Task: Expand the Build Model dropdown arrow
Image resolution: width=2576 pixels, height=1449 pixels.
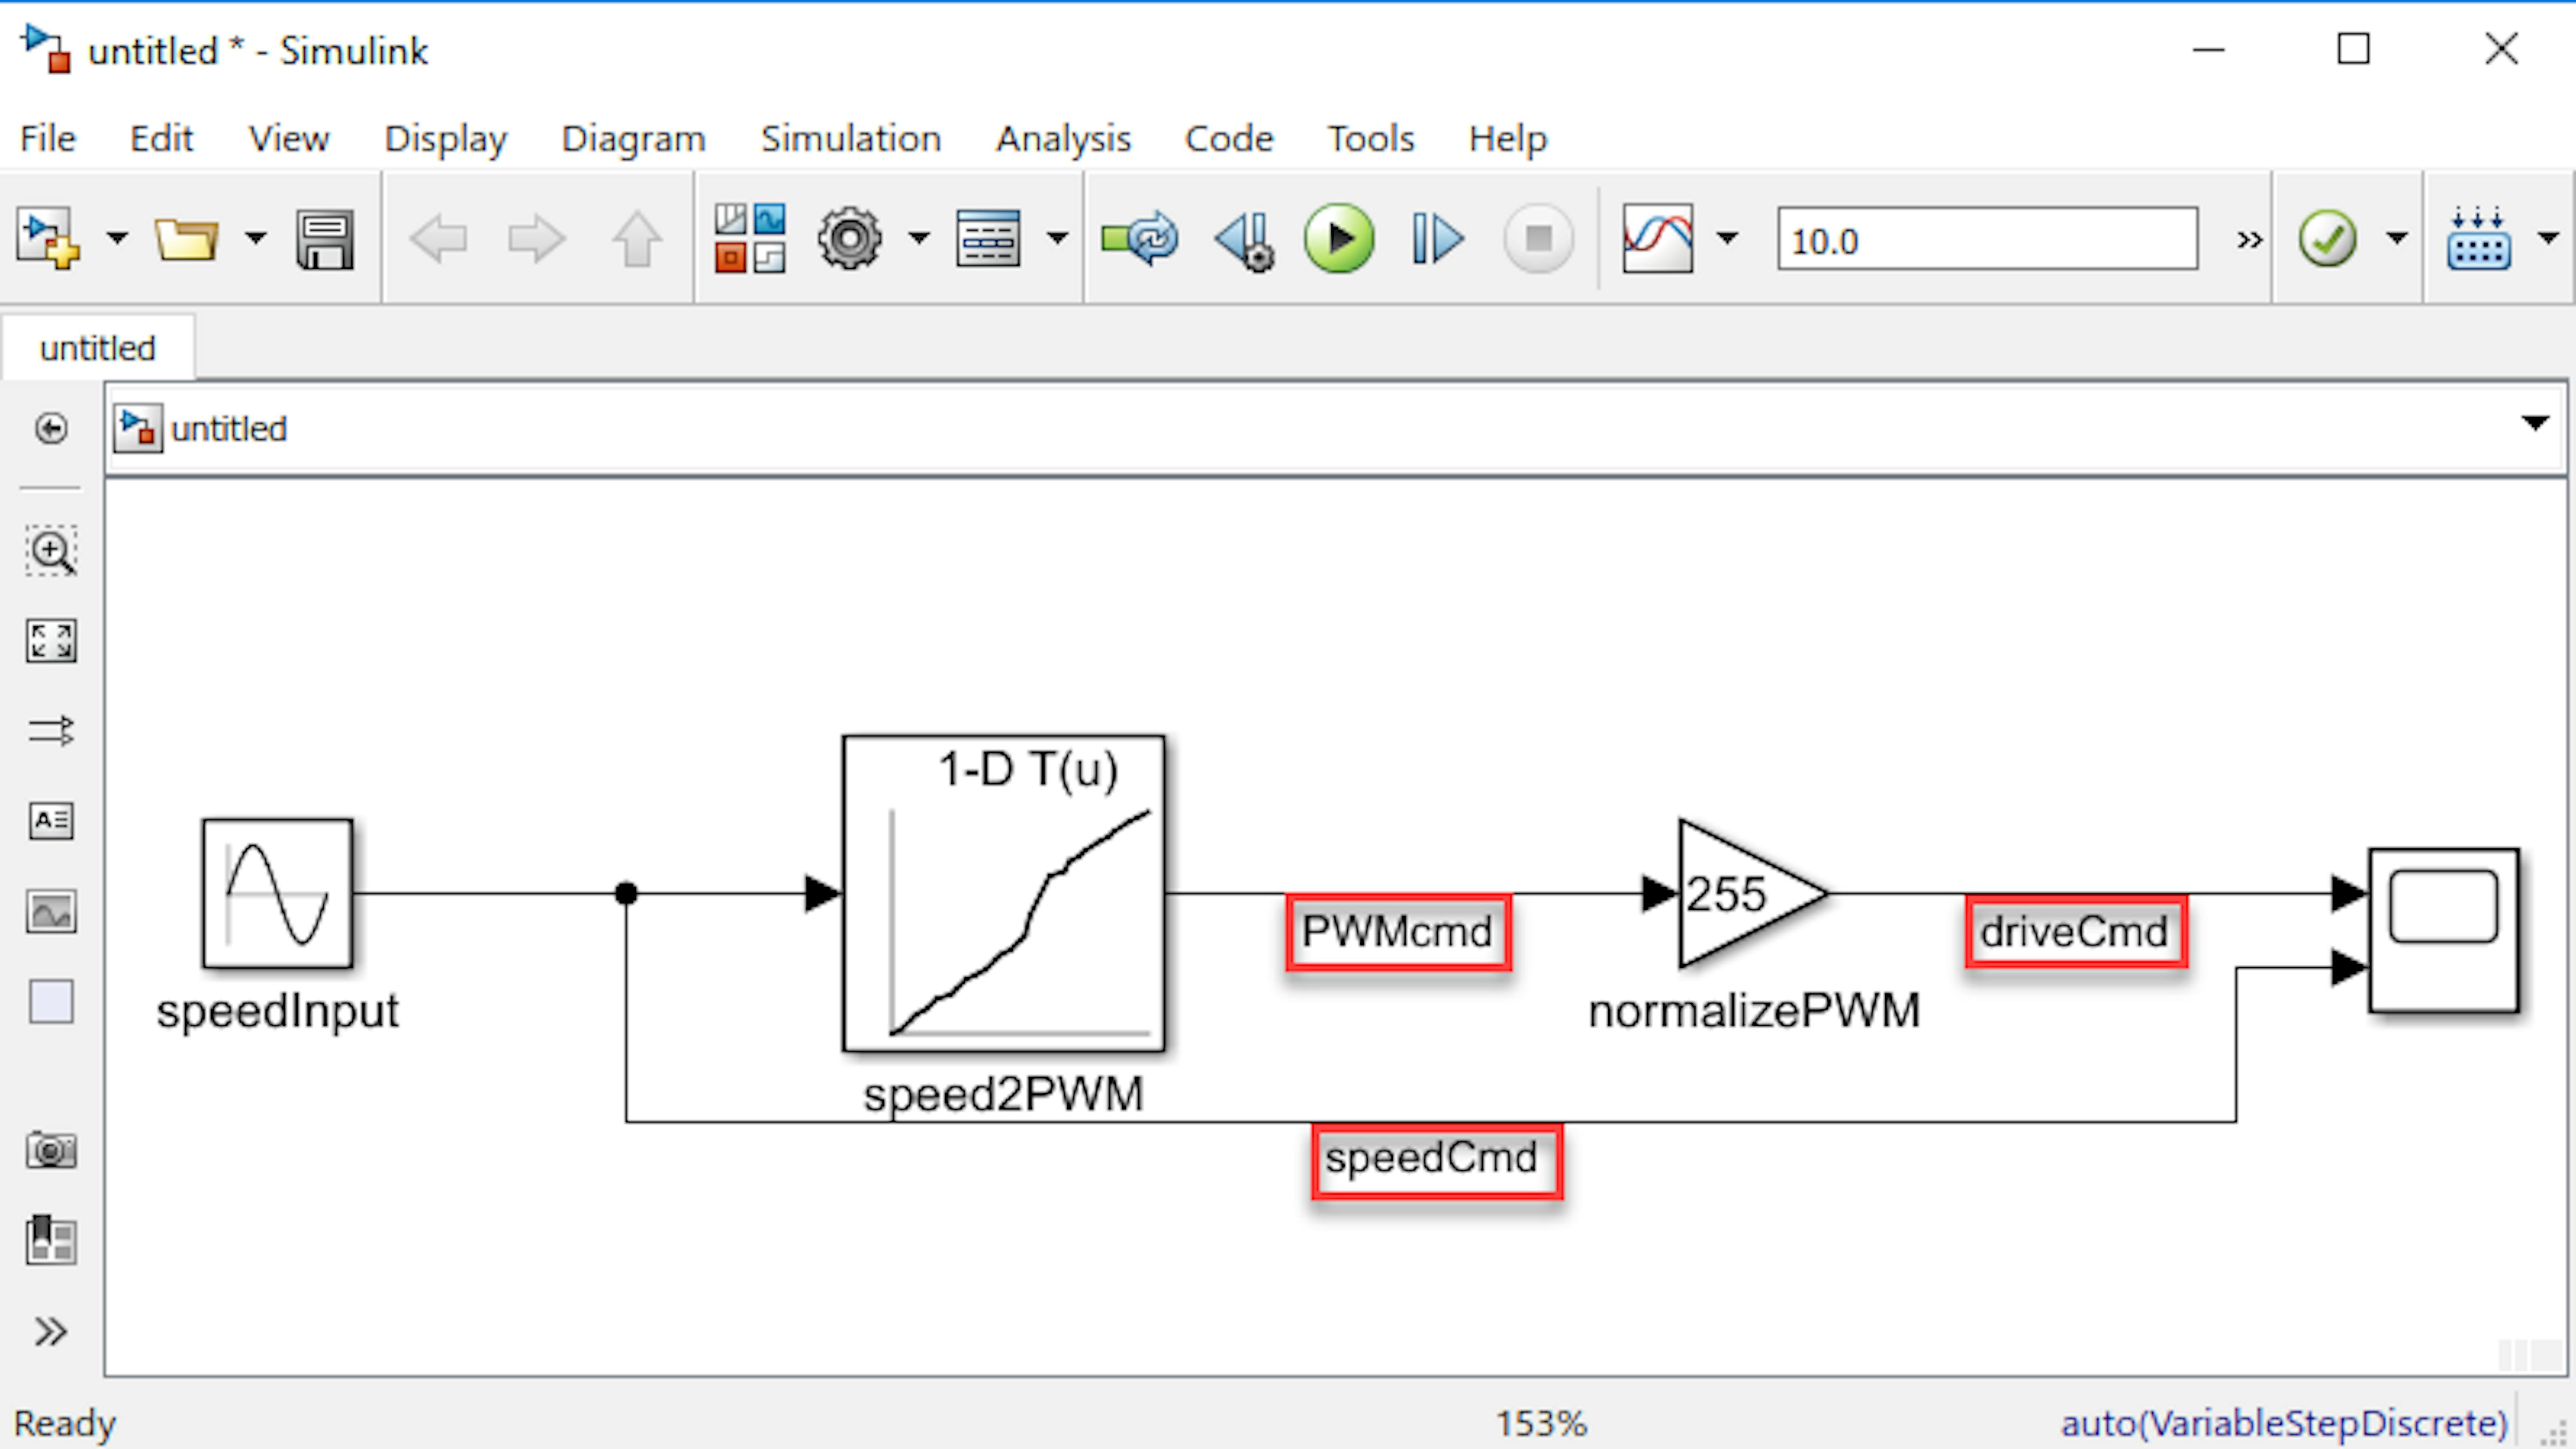Action: [x=2548, y=239]
